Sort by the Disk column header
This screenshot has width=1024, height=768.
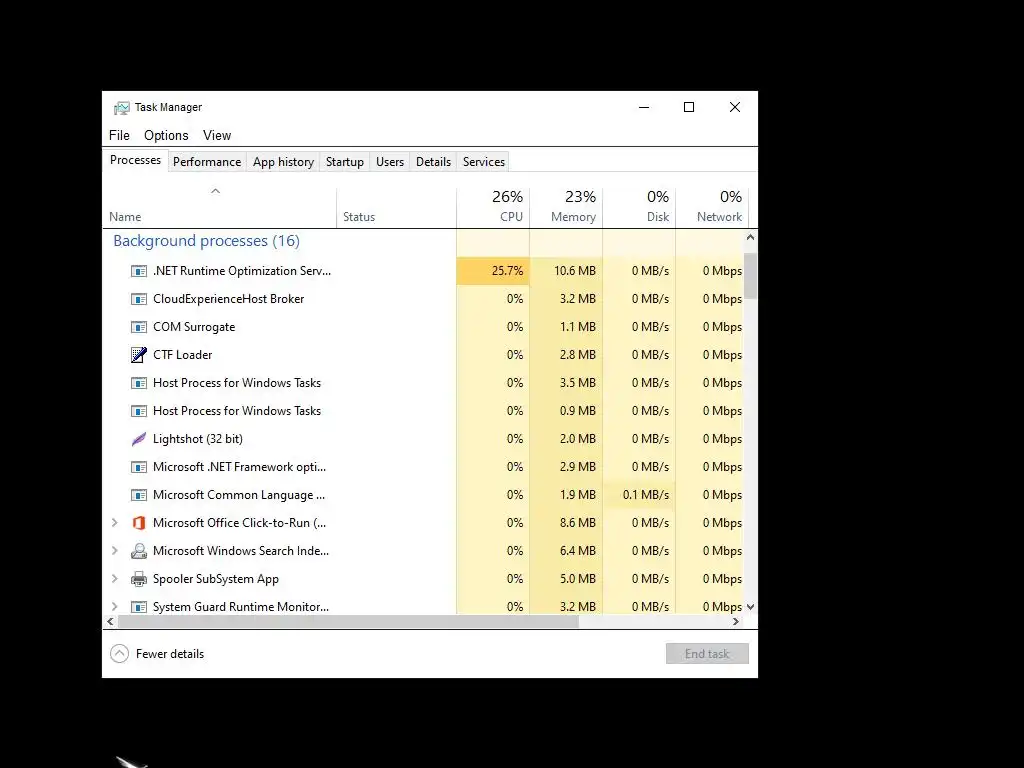pos(639,208)
